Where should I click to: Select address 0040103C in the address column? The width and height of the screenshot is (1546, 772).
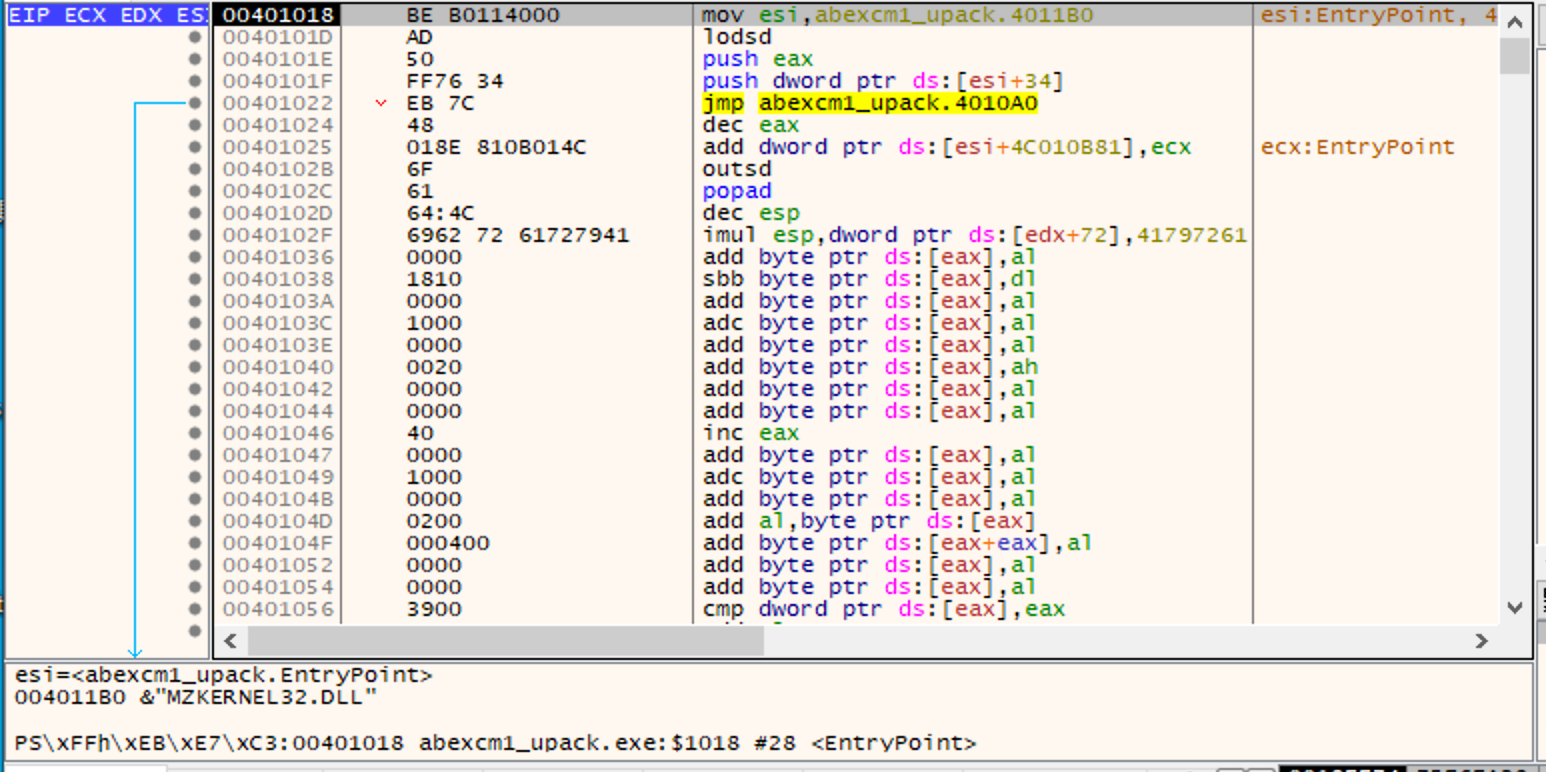(278, 323)
